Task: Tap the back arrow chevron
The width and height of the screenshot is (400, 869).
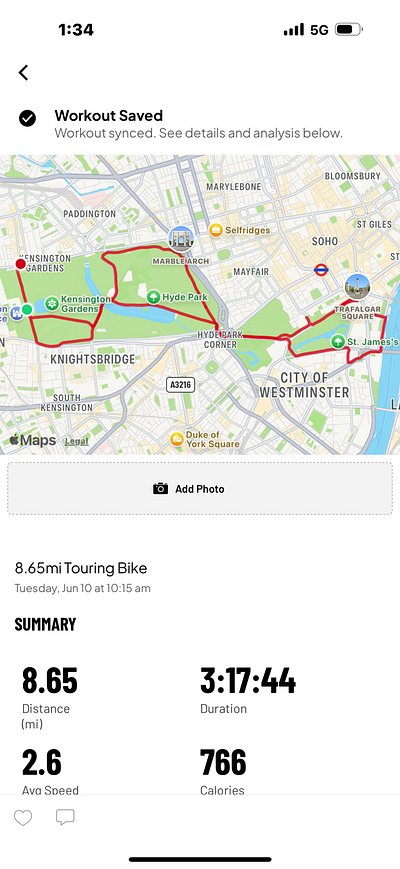Action: tap(23, 73)
